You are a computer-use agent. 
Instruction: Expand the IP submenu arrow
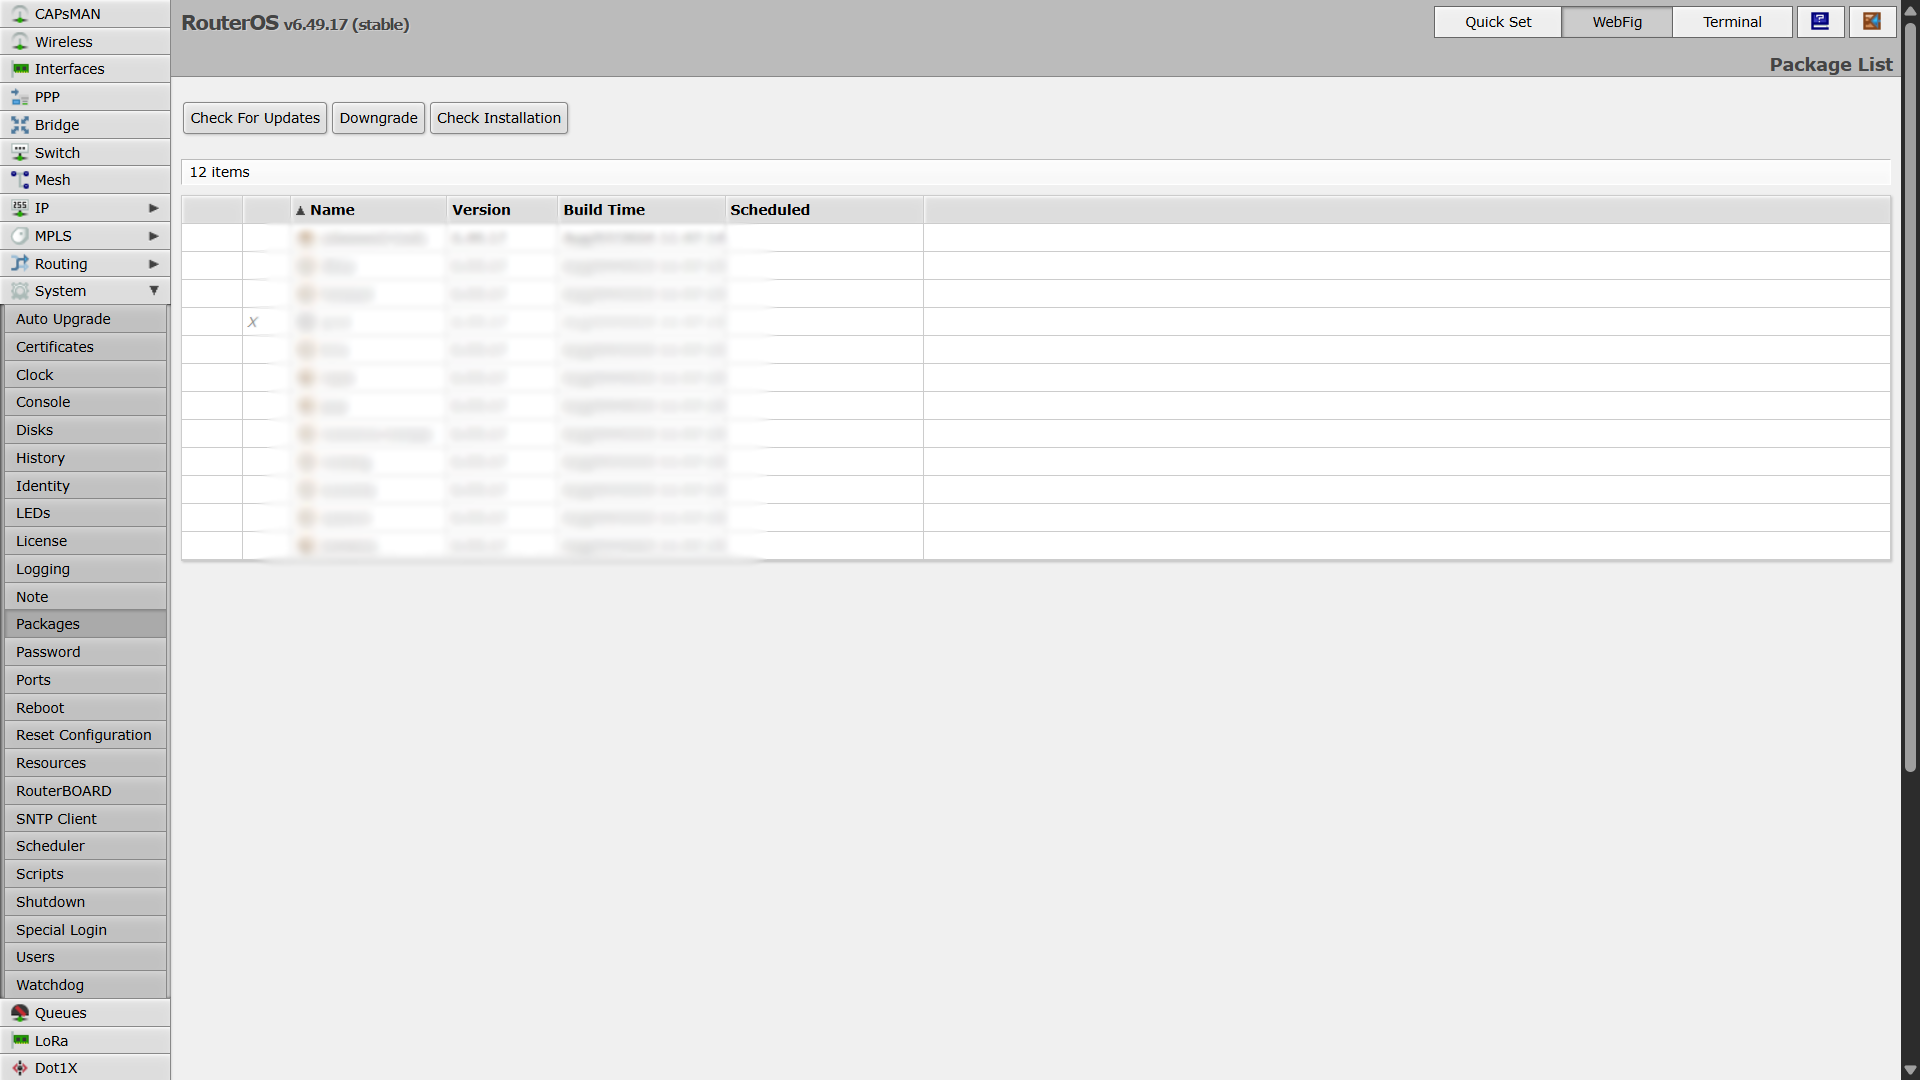pyautogui.click(x=153, y=208)
